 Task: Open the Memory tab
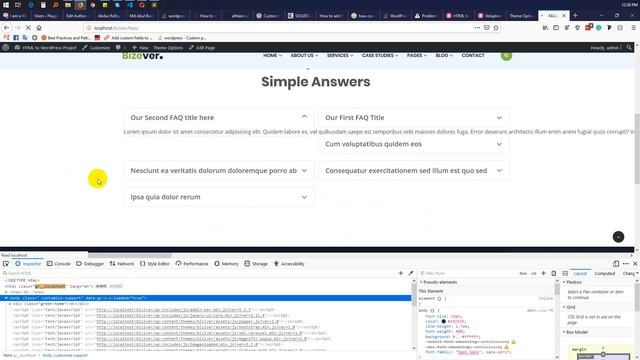(x=226, y=264)
